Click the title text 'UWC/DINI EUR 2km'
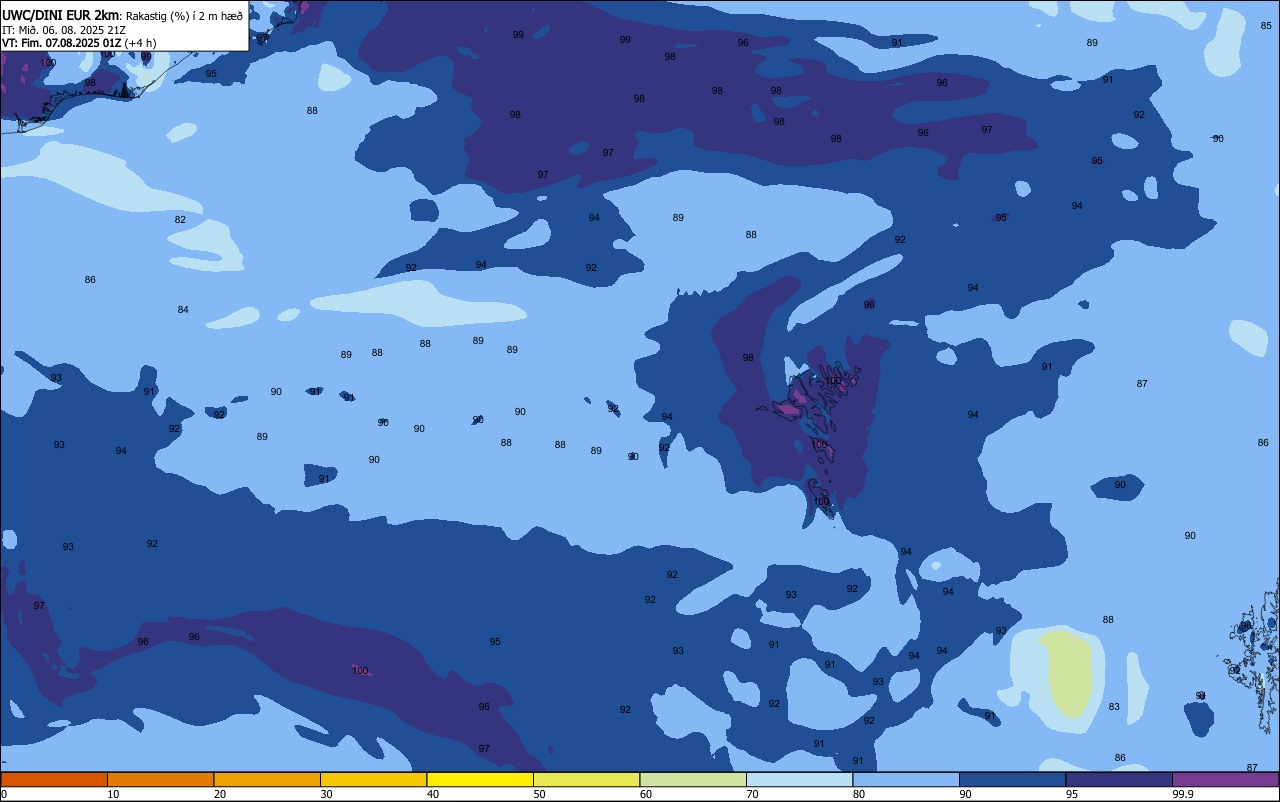The image size is (1280, 802). click(x=61, y=15)
